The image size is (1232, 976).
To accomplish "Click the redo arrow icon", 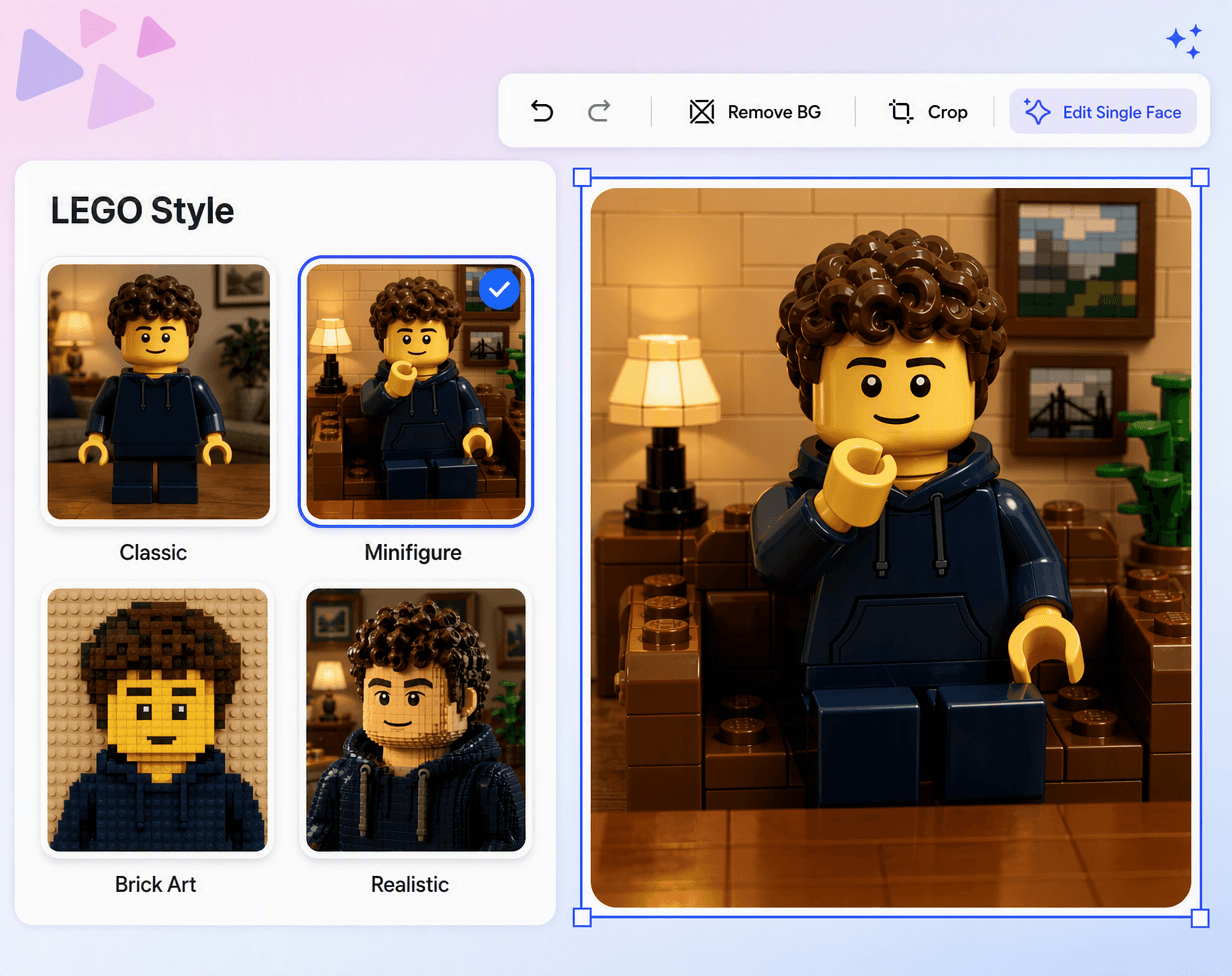I will pos(599,111).
